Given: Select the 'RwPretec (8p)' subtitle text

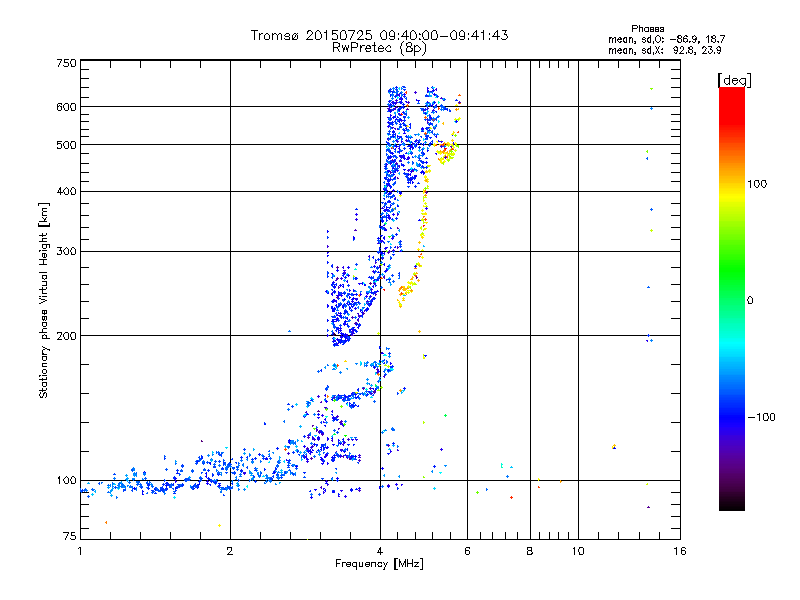Looking at the screenshot, I should coord(379,48).
